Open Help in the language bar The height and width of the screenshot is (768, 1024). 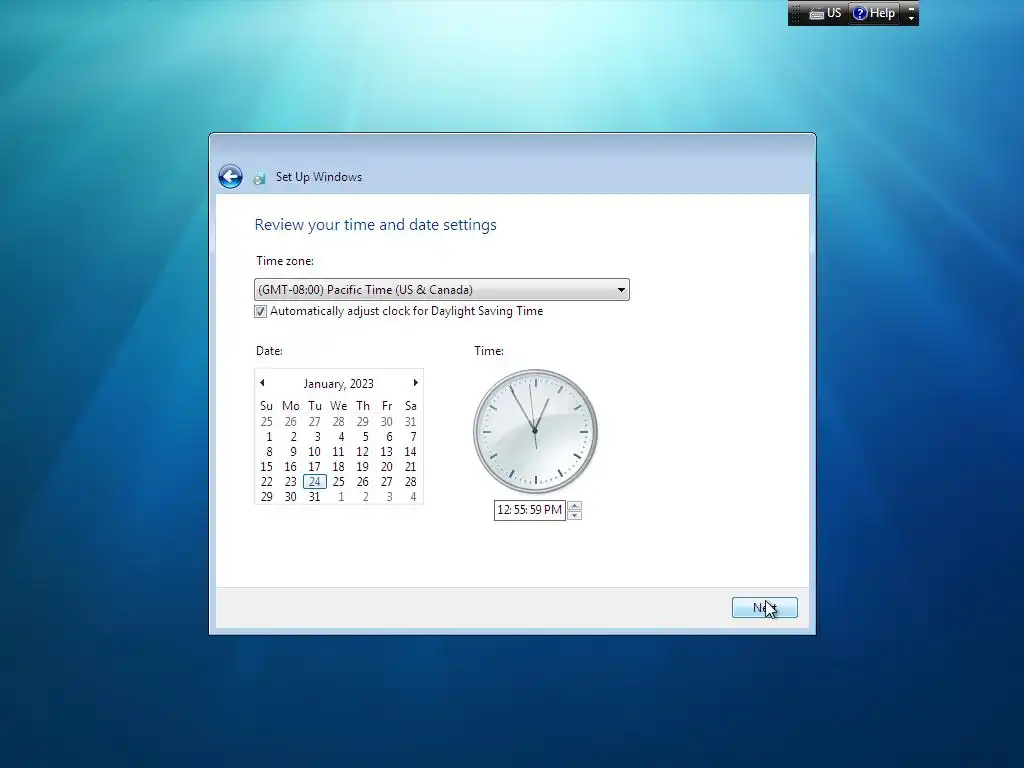[874, 13]
